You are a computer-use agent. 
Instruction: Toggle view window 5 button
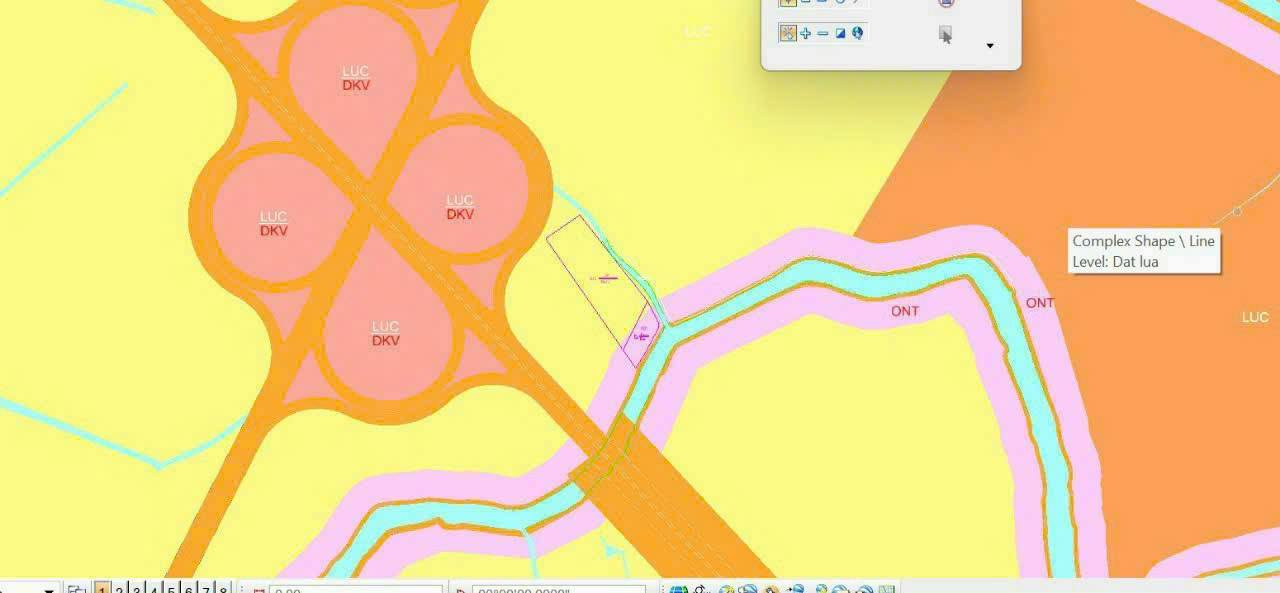click(171, 589)
